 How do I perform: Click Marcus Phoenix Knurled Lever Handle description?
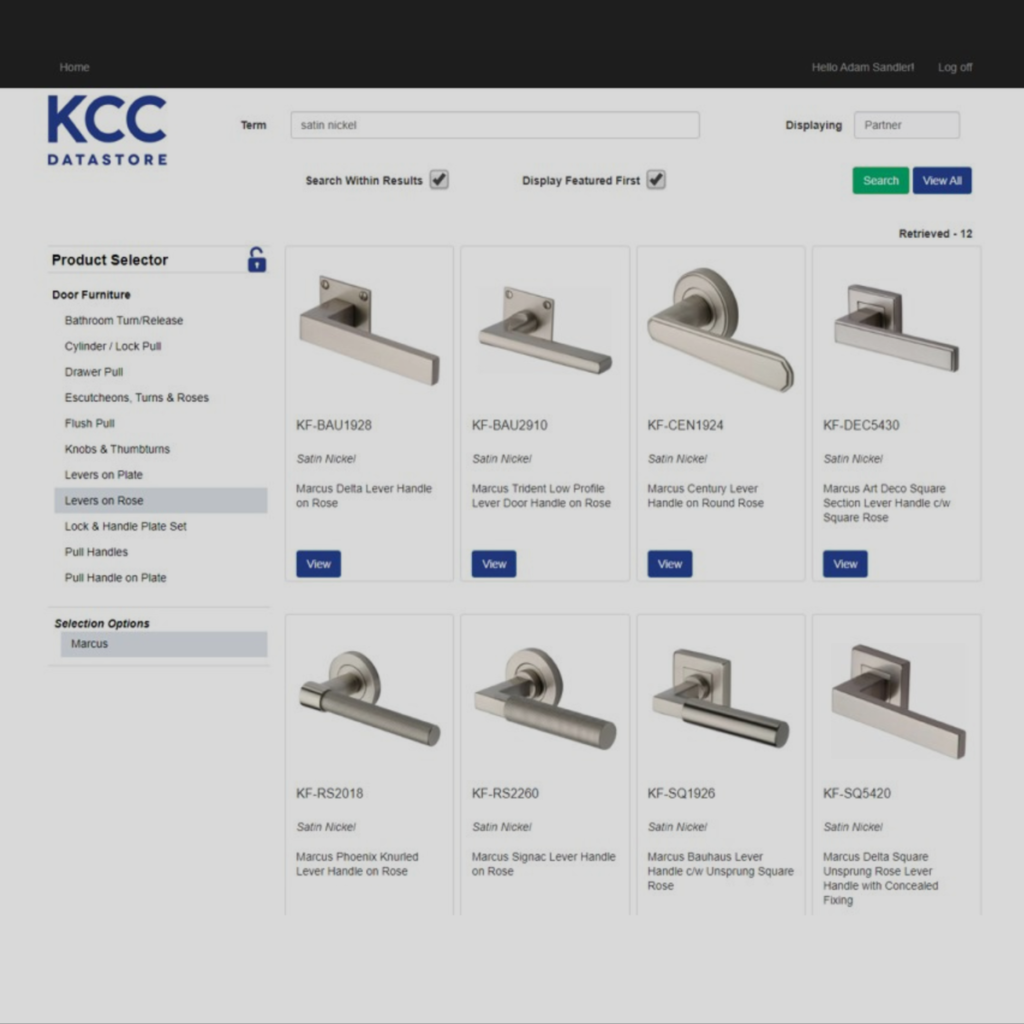click(357, 863)
